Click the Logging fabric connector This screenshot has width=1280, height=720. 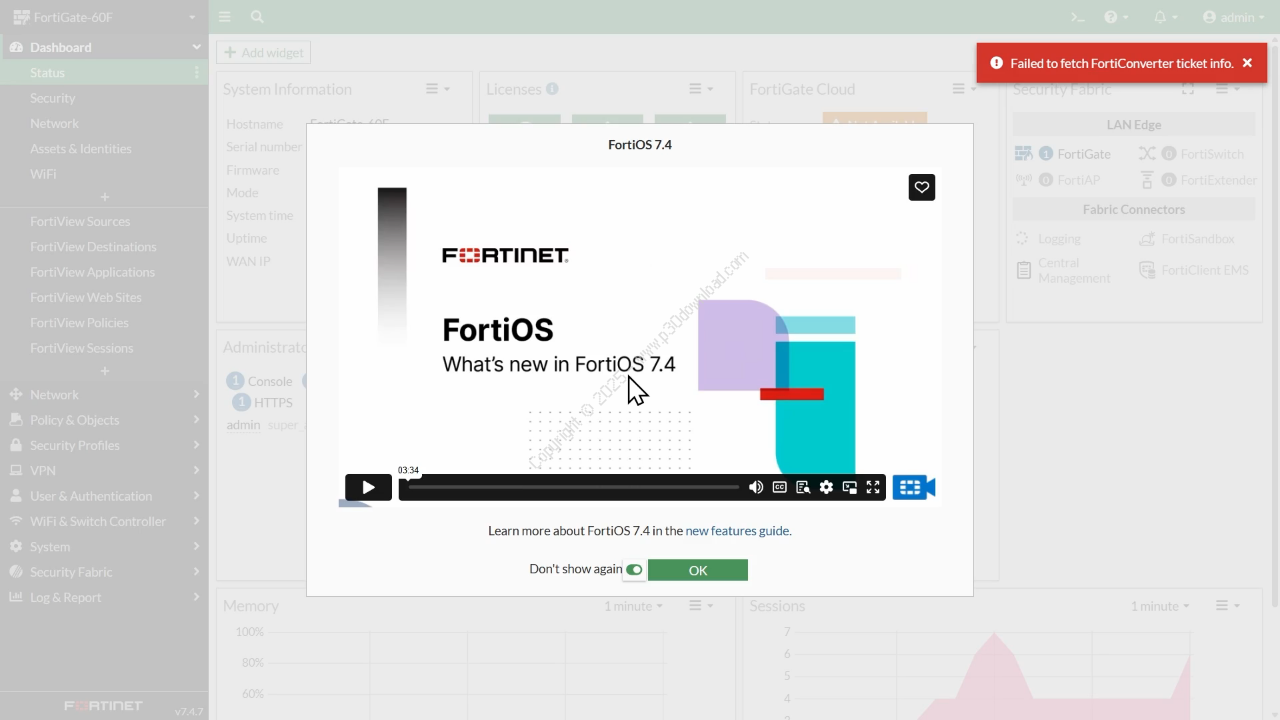coord(1048,239)
